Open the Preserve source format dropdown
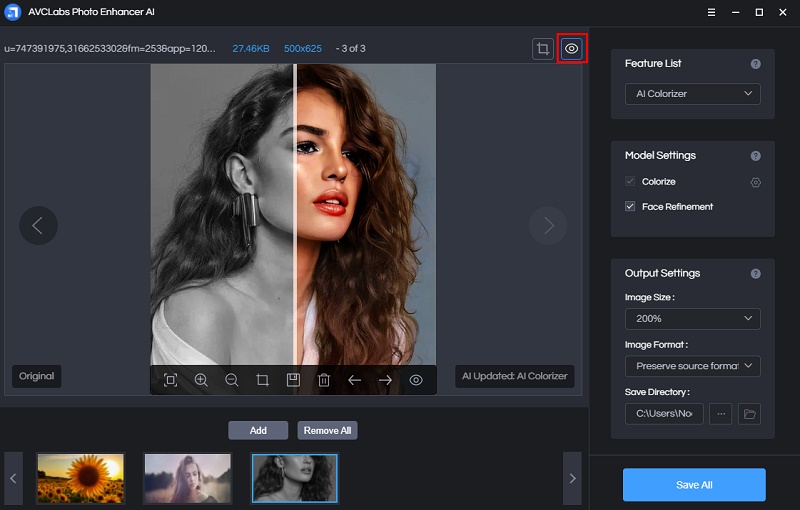Screen dimensions: 800x510 pyautogui.click(x=692, y=366)
